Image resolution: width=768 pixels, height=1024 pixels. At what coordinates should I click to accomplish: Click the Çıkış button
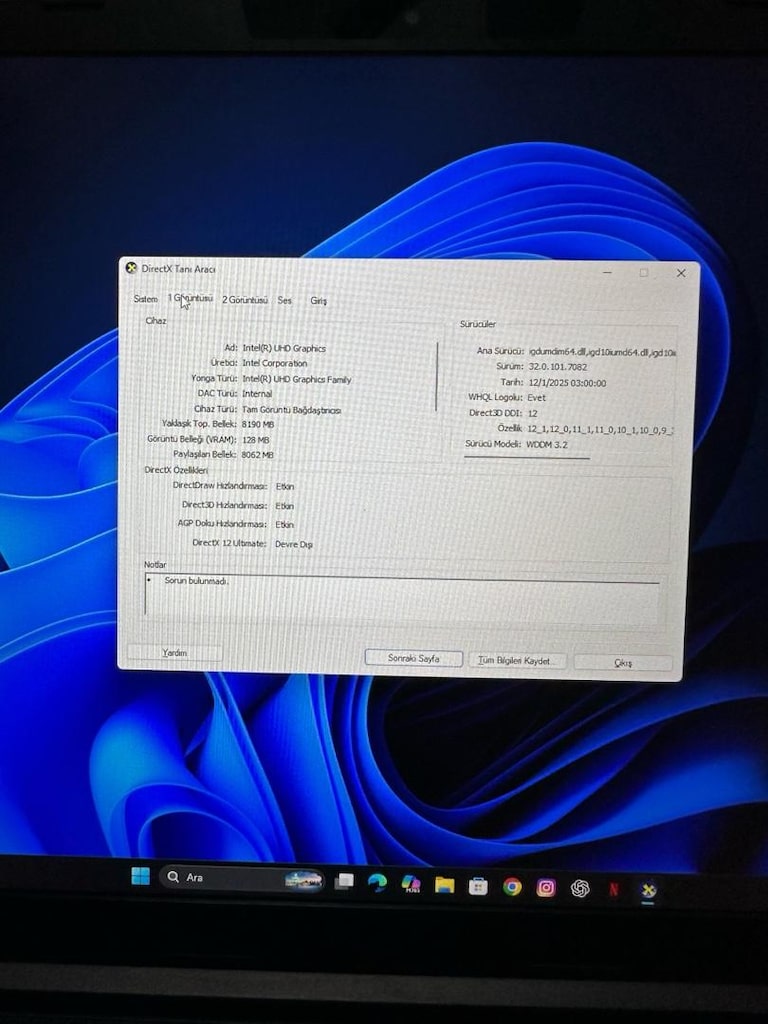622,662
